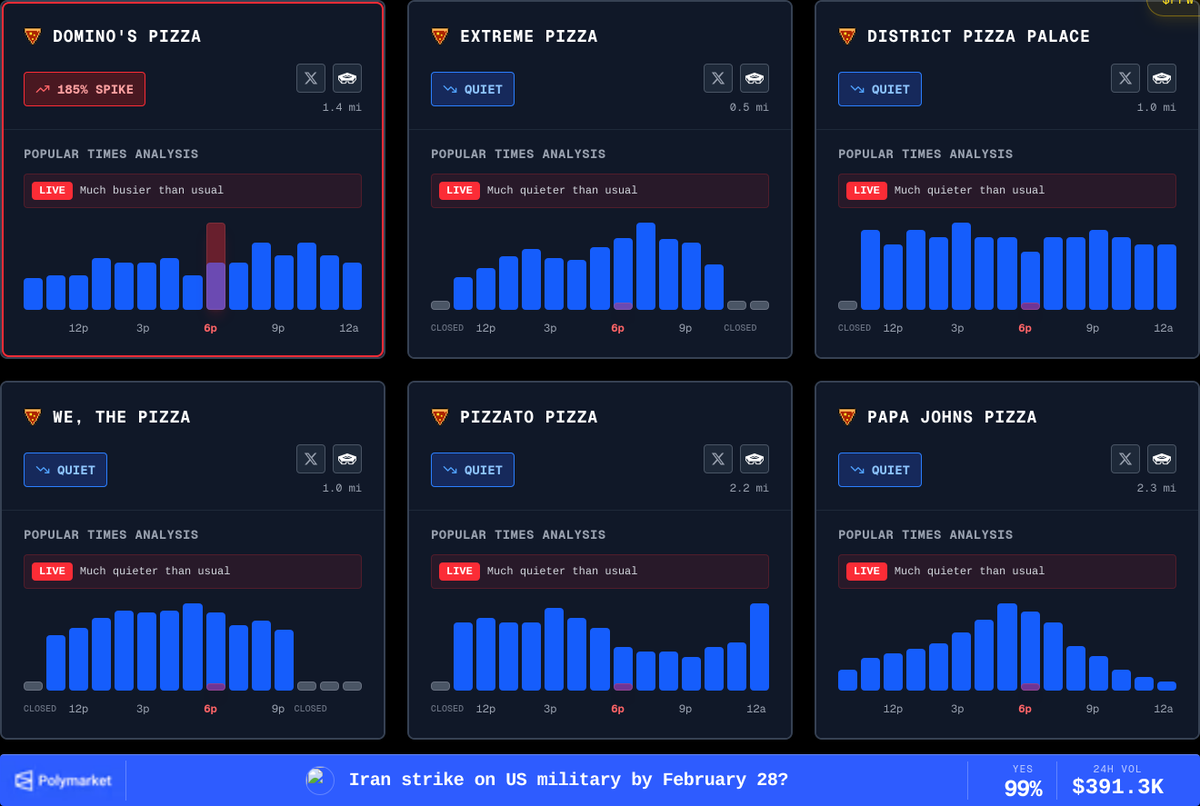Click the tallest bar in Pizzato Pizza chart

pos(760,647)
